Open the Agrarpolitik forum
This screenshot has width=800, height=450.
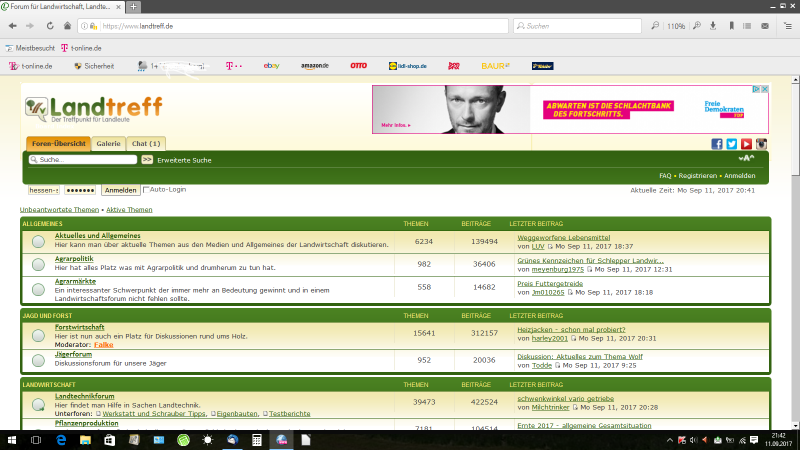(x=74, y=259)
